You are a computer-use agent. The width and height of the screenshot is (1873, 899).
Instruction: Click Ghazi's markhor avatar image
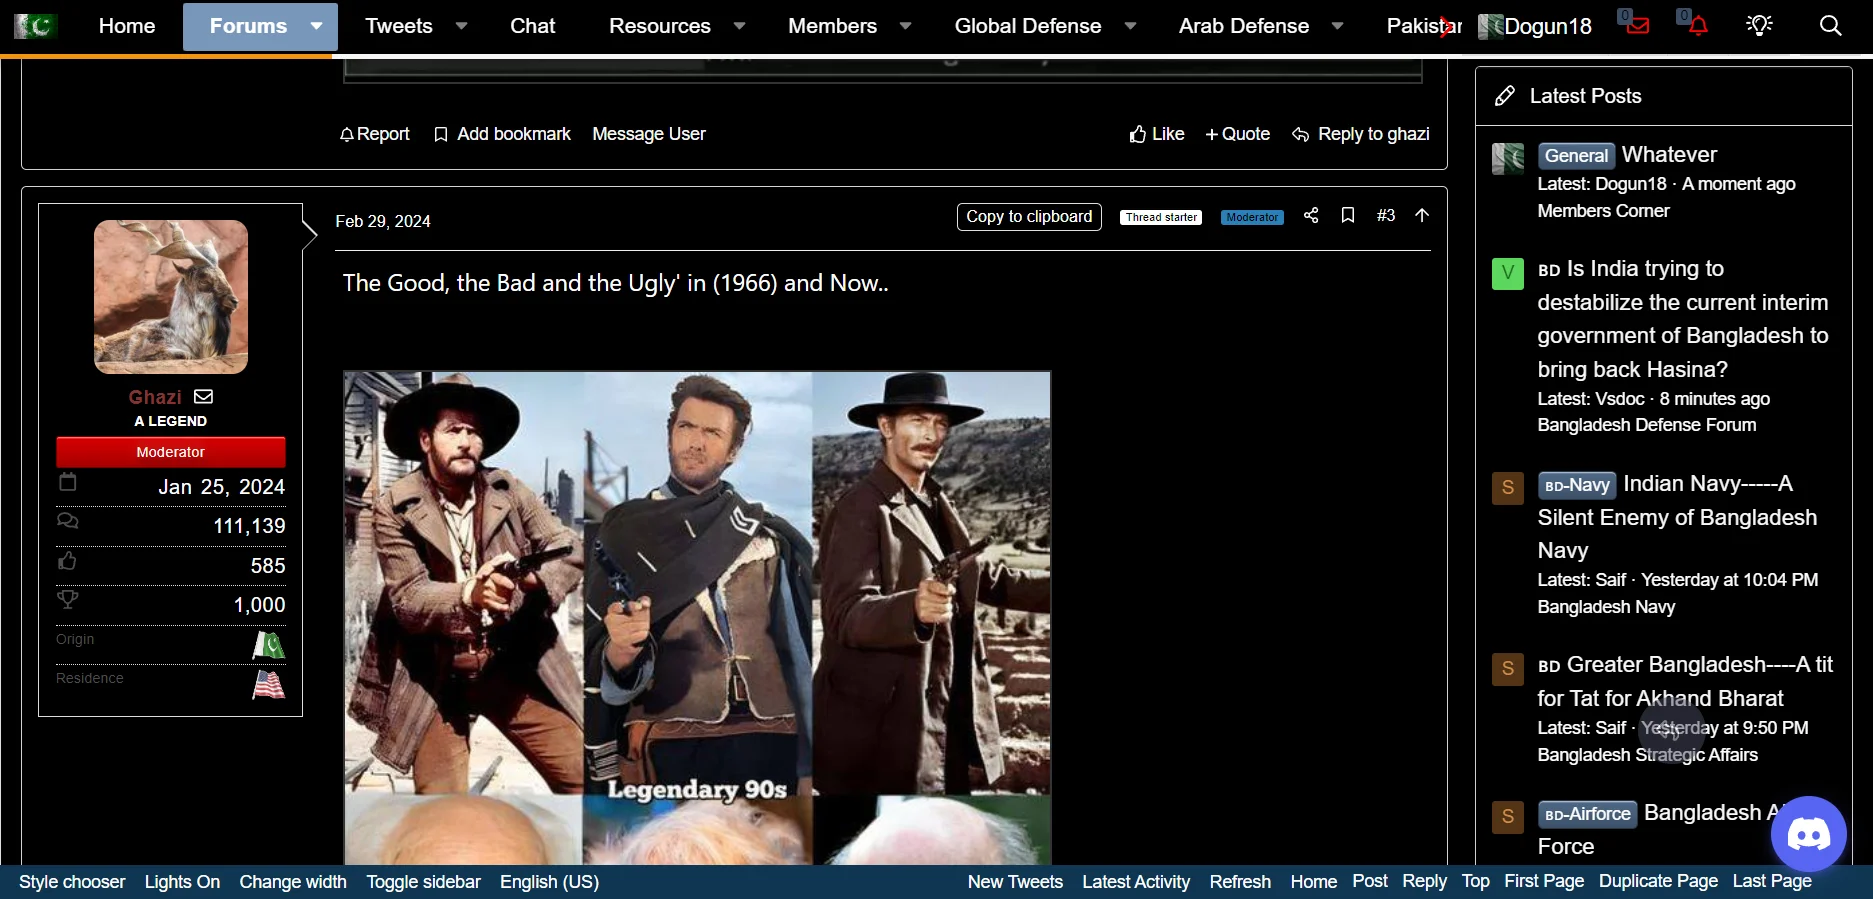171,297
